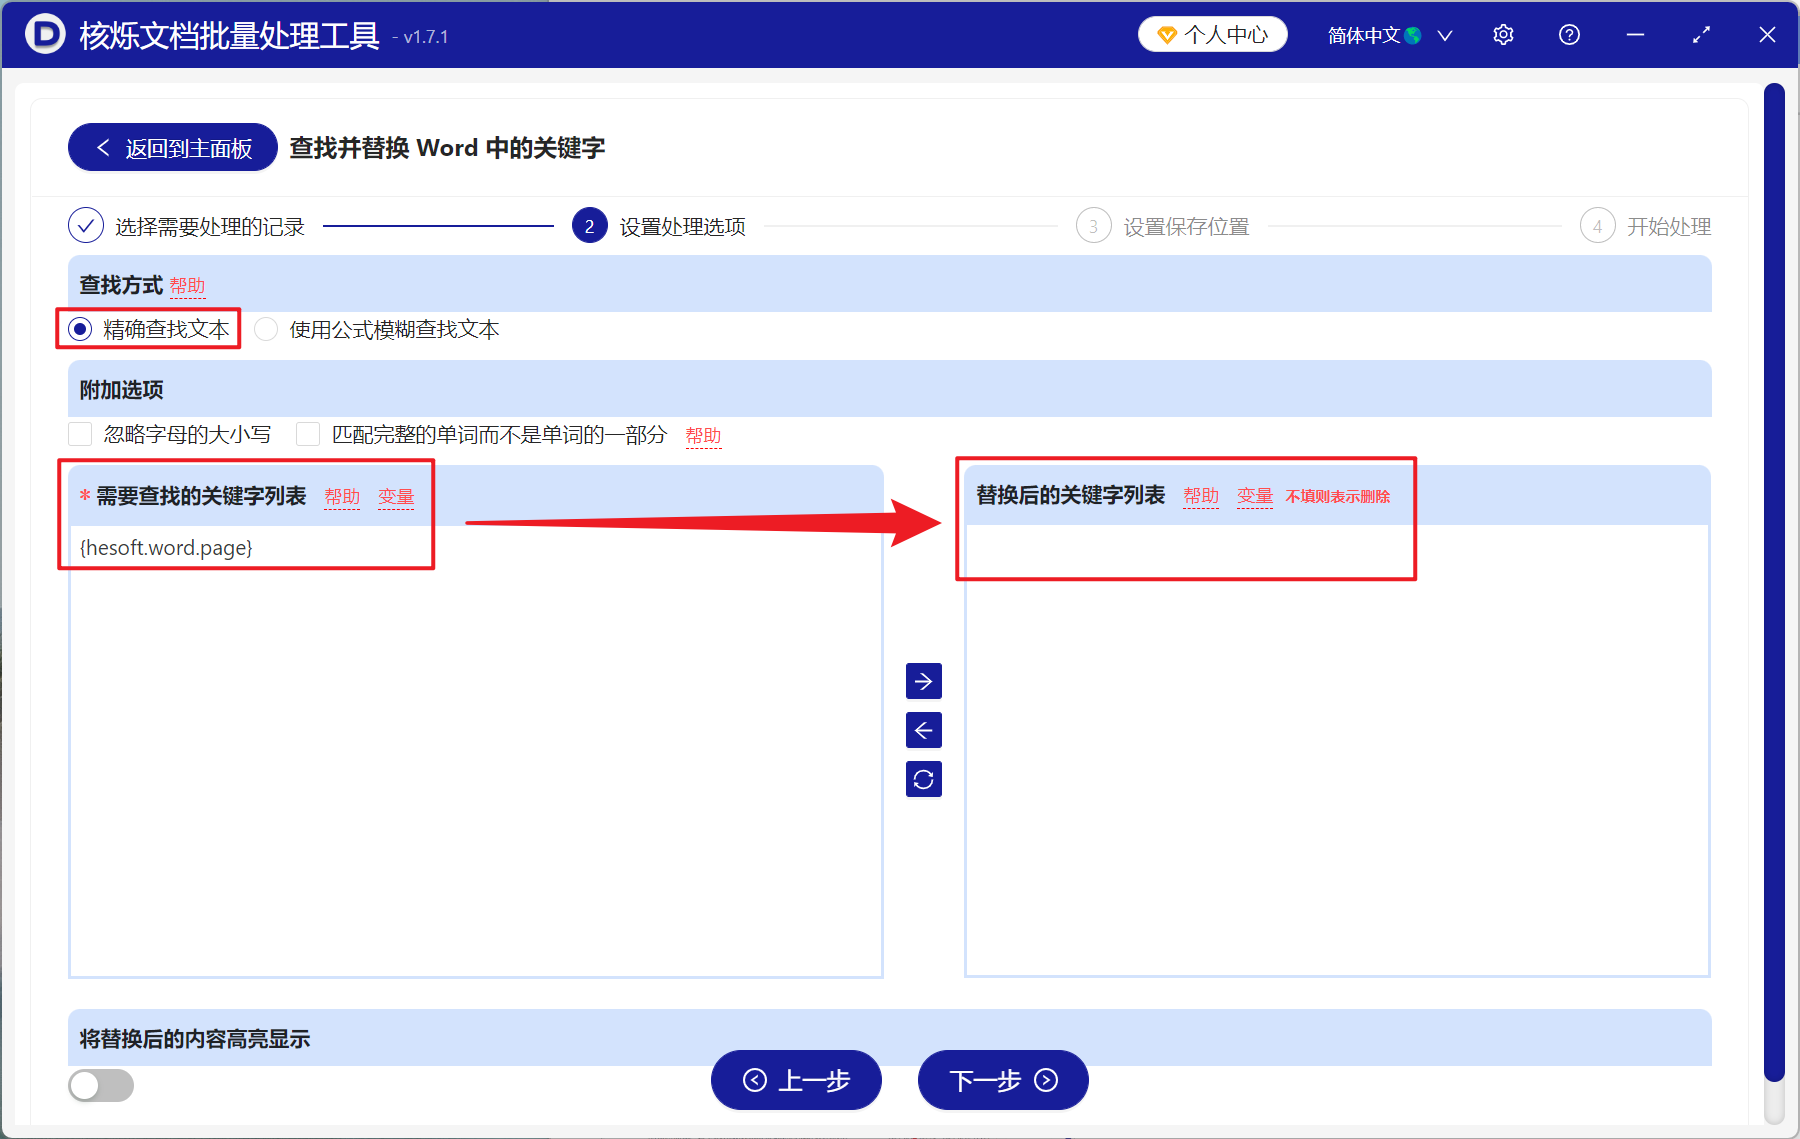Click the step 2 设置处理选项 circle indicator
1800x1139 pixels.
589,226
